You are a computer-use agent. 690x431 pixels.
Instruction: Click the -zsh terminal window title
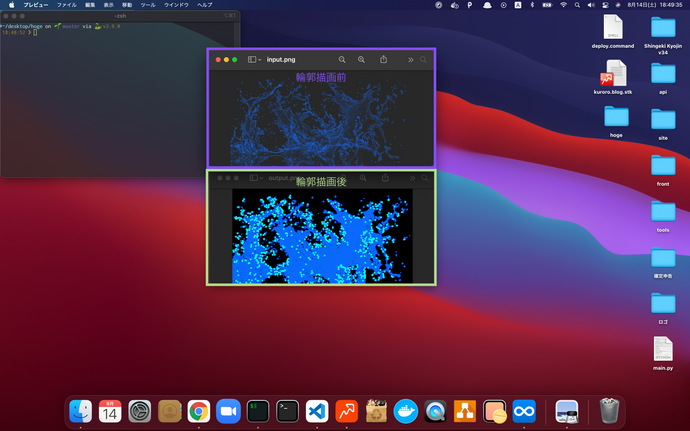click(120, 16)
